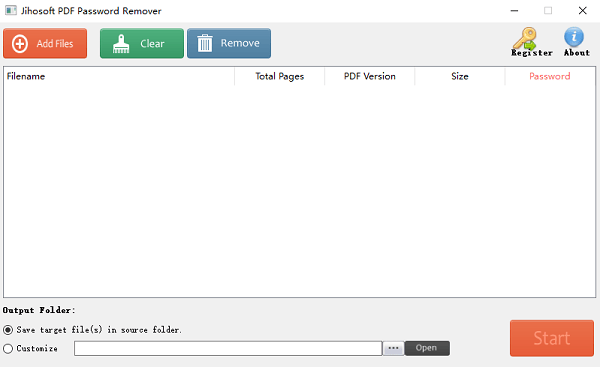Viewport: 600px width, 367px height.
Task: Minimize the Jihosoft PDF Password Remover window
Action: (514, 11)
